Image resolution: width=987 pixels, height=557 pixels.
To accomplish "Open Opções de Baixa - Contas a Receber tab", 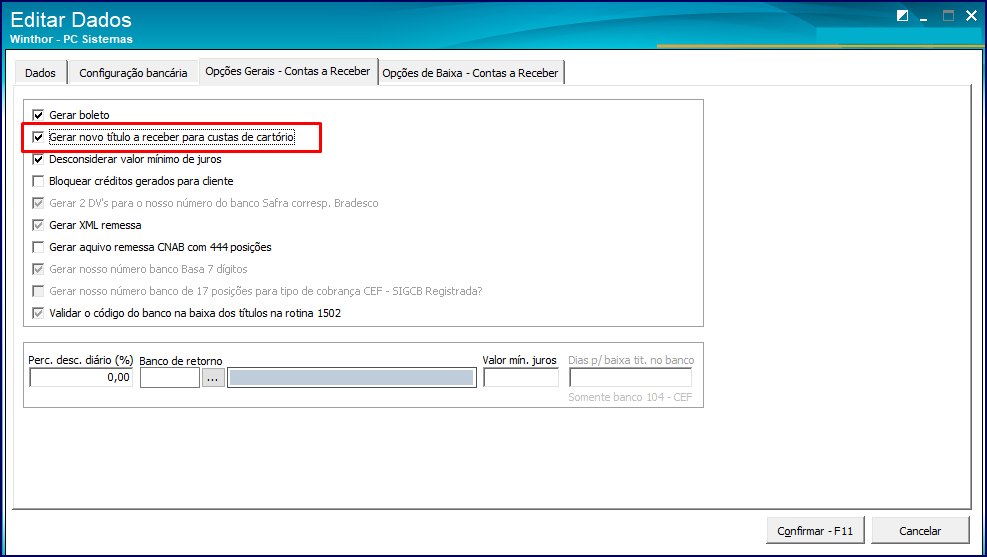I will point(470,73).
